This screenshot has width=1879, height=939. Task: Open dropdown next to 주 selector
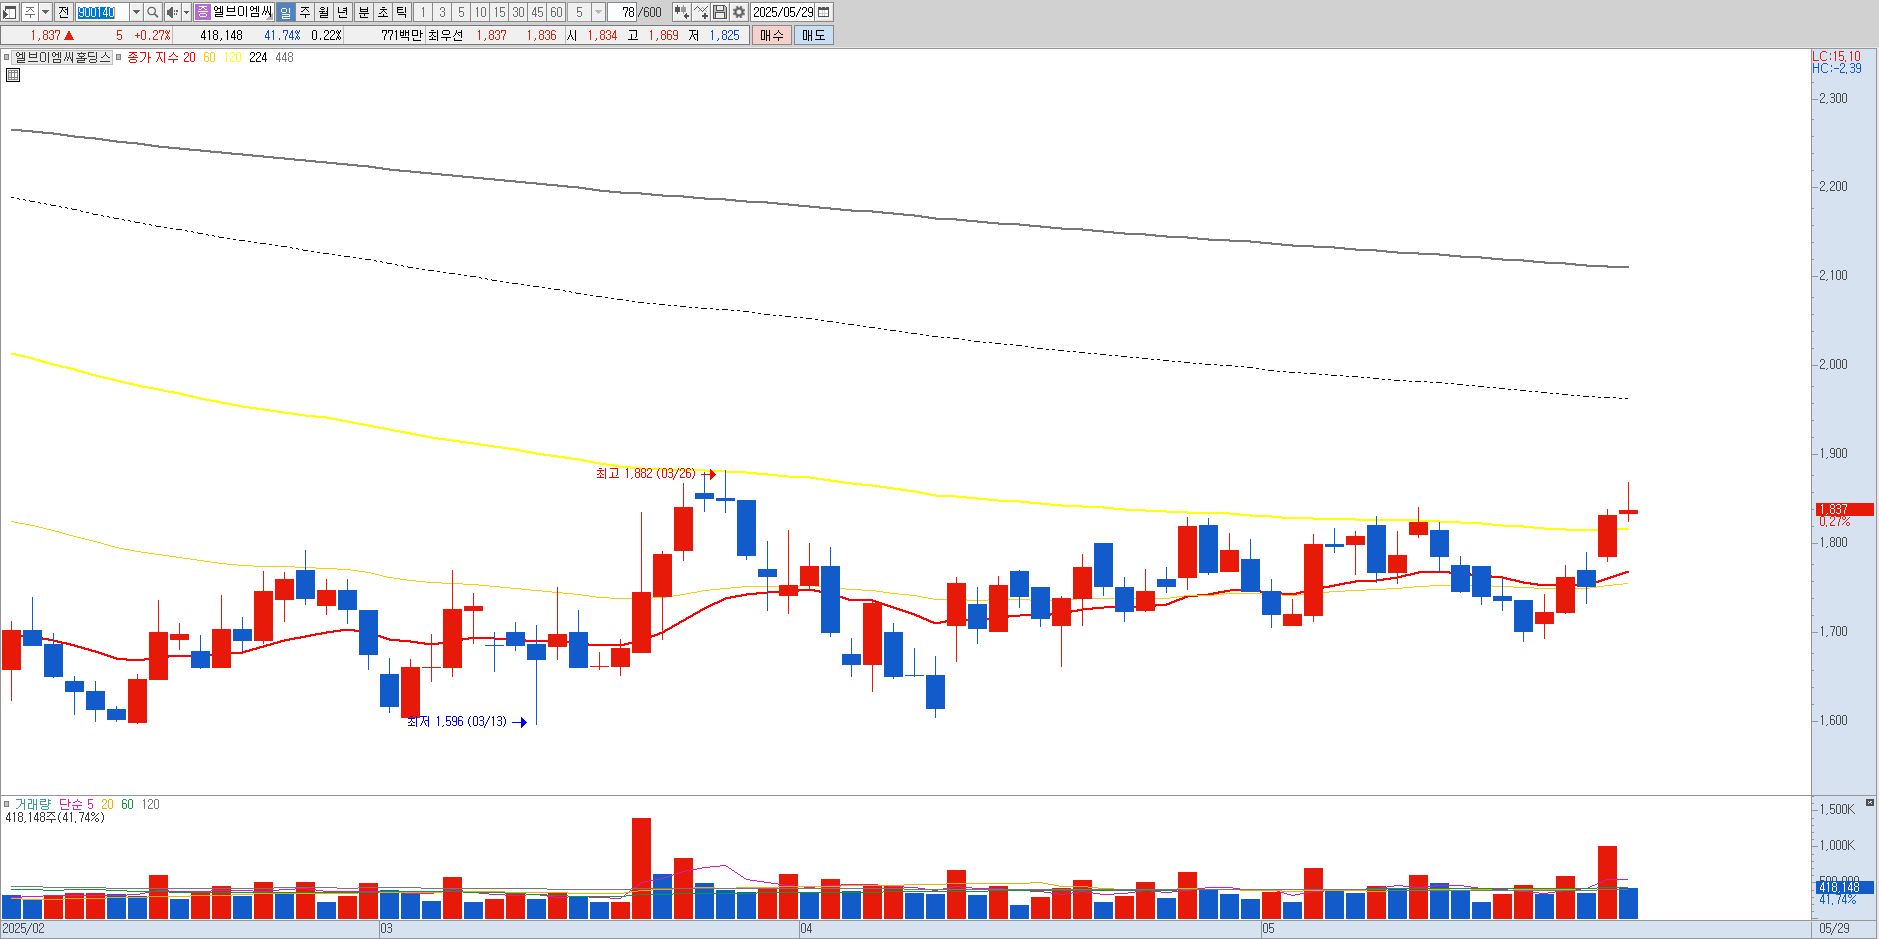click(45, 12)
